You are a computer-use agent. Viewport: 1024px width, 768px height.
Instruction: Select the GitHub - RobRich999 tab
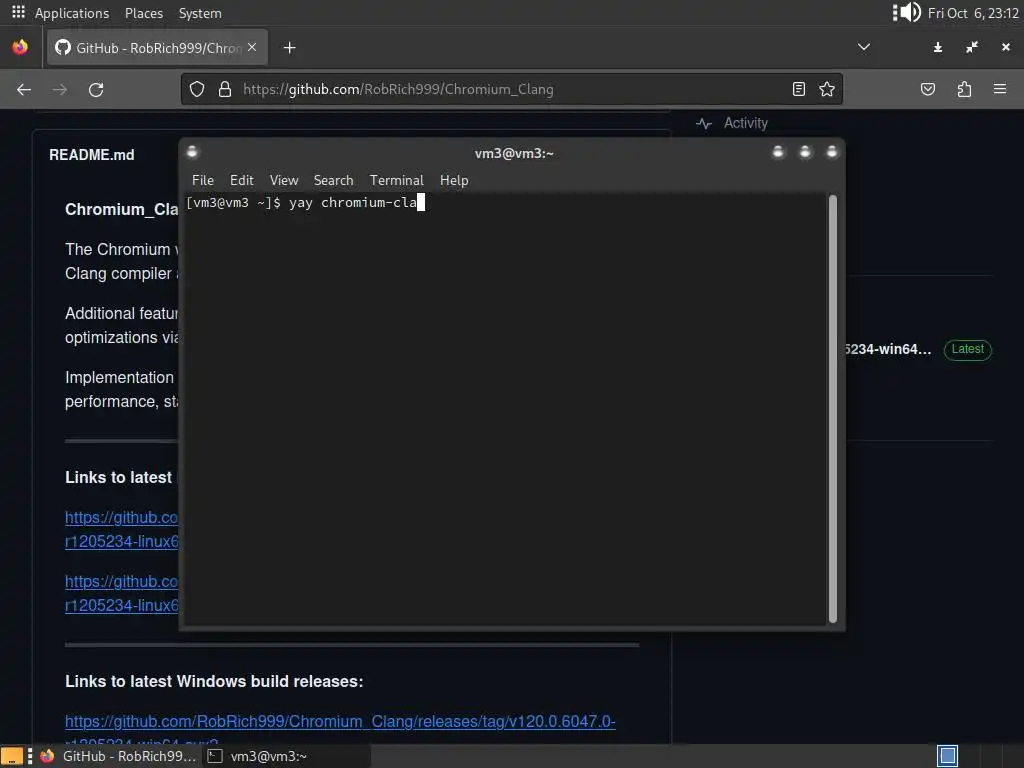click(157, 47)
